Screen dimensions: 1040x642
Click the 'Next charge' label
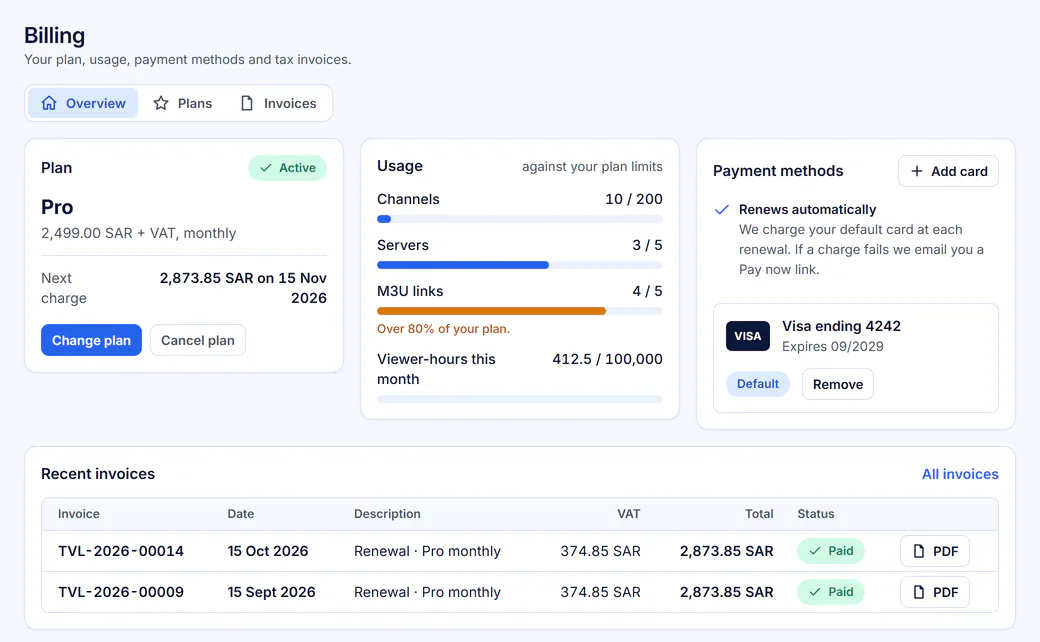click(64, 288)
